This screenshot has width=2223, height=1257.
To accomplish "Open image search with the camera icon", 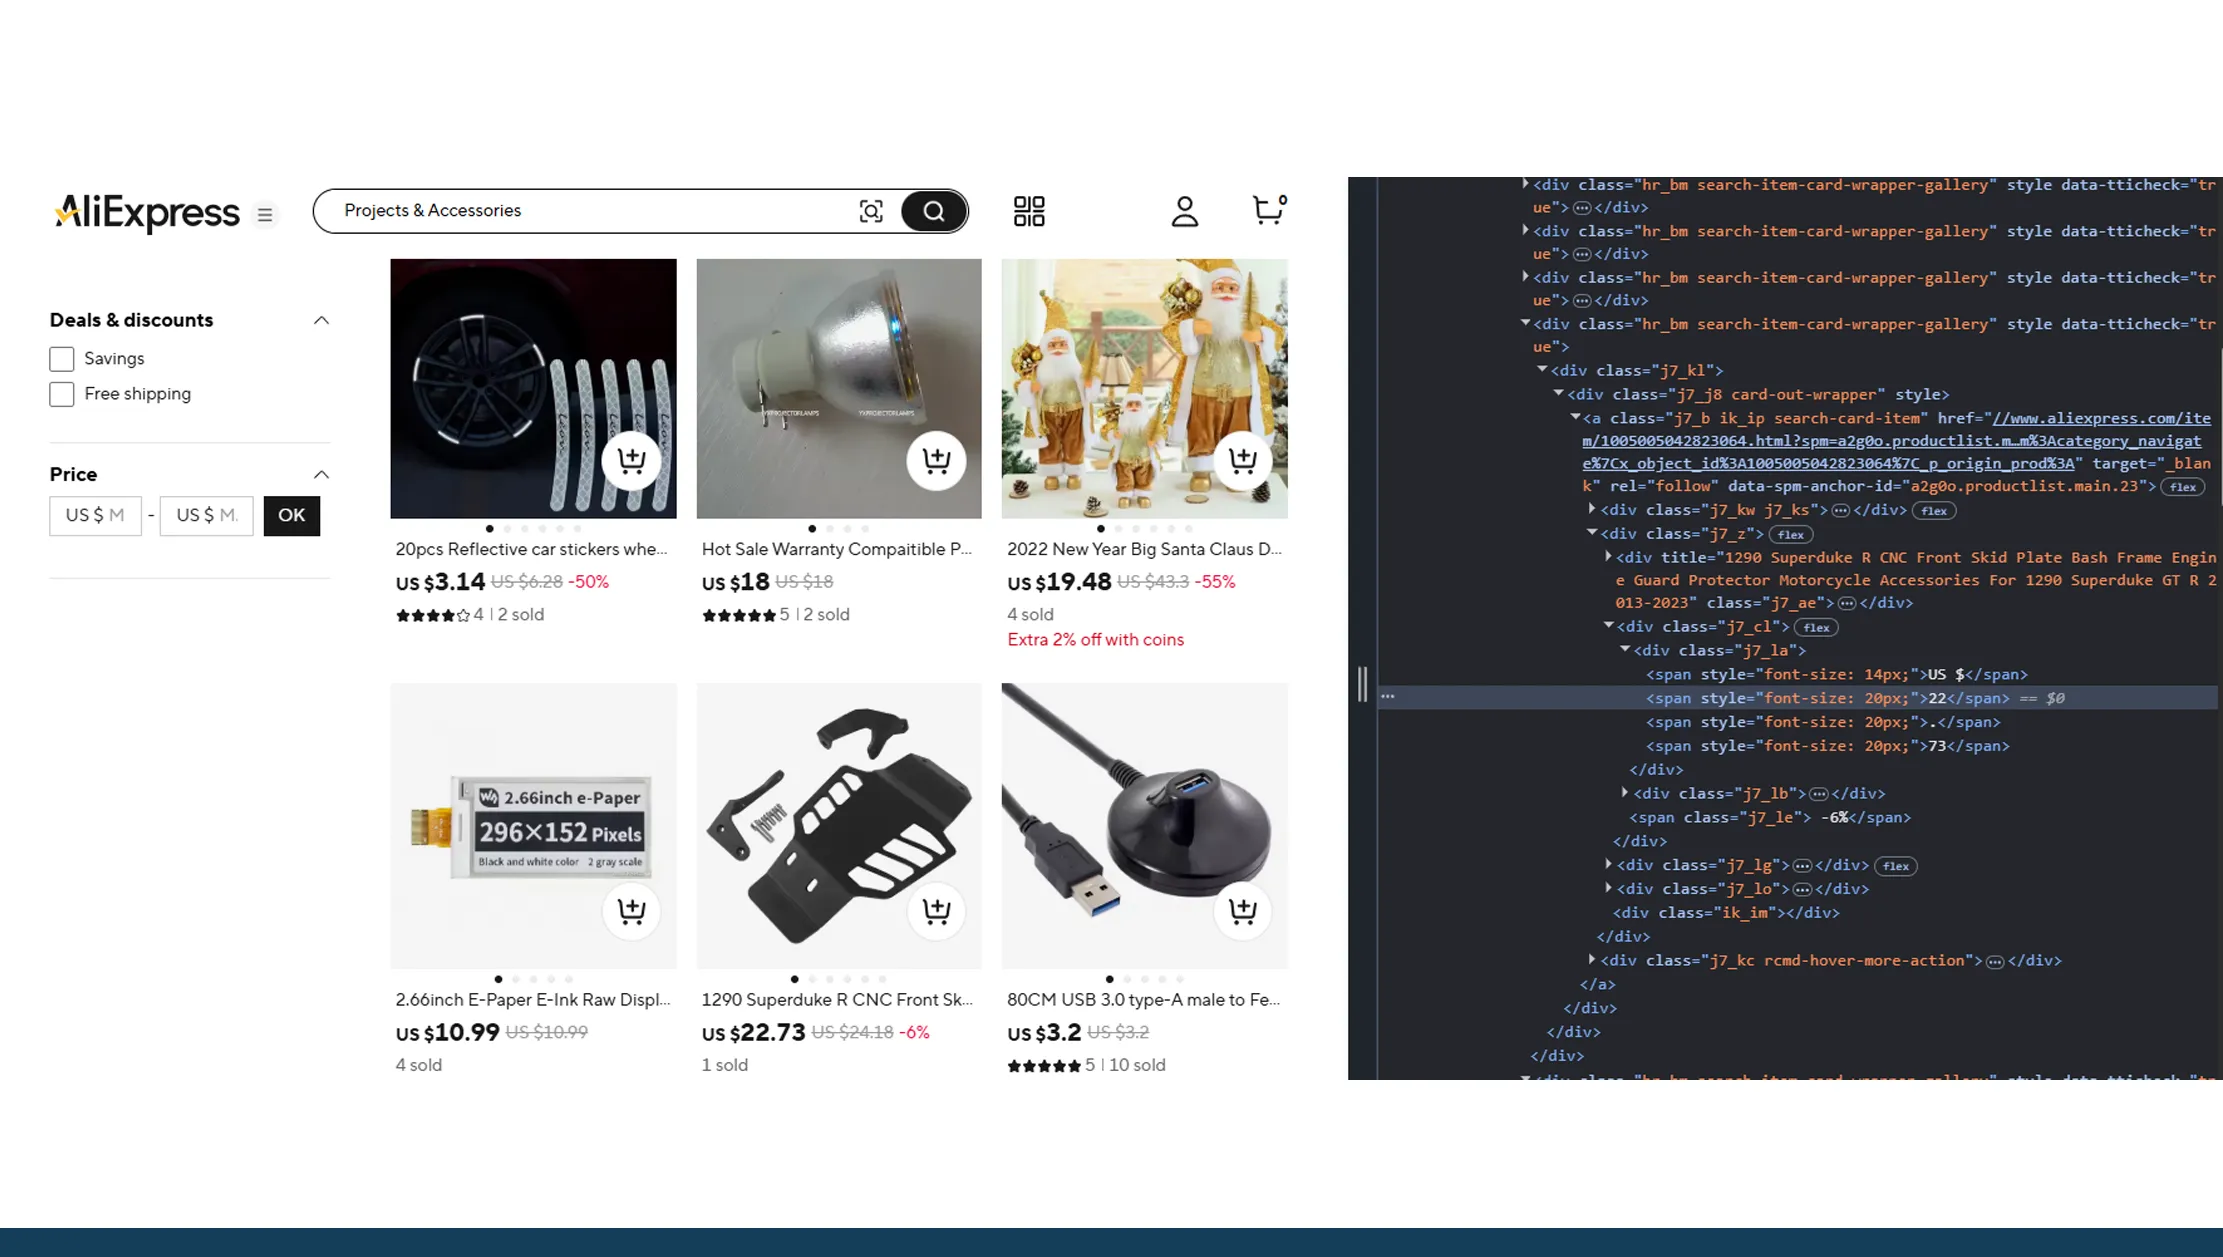I will click(x=871, y=211).
